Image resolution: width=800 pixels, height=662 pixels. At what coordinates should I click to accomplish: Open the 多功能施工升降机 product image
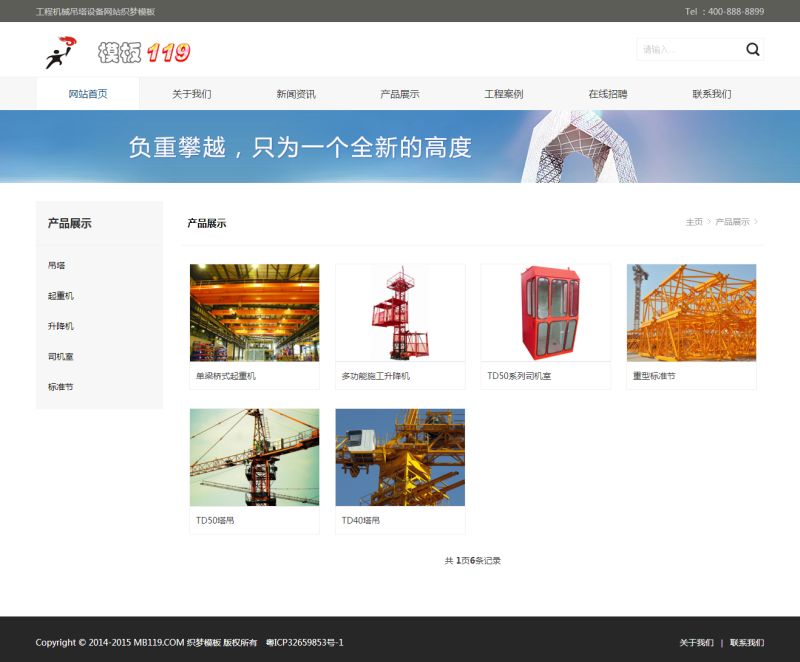click(x=400, y=313)
